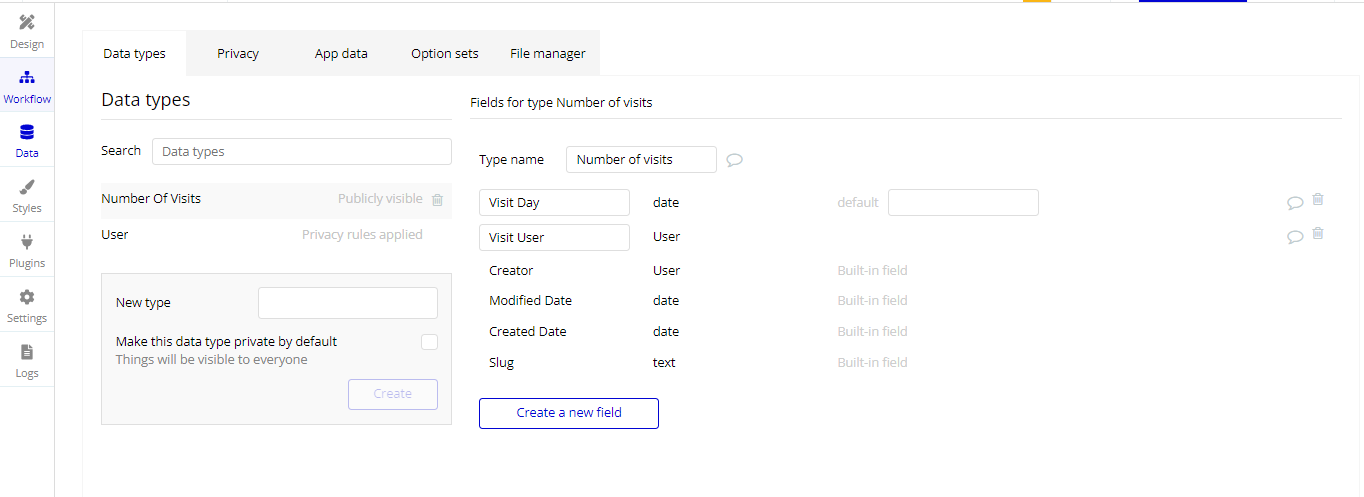Viewport: 1364px width, 497px height.
Task: Click the Create type button
Action: [393, 394]
